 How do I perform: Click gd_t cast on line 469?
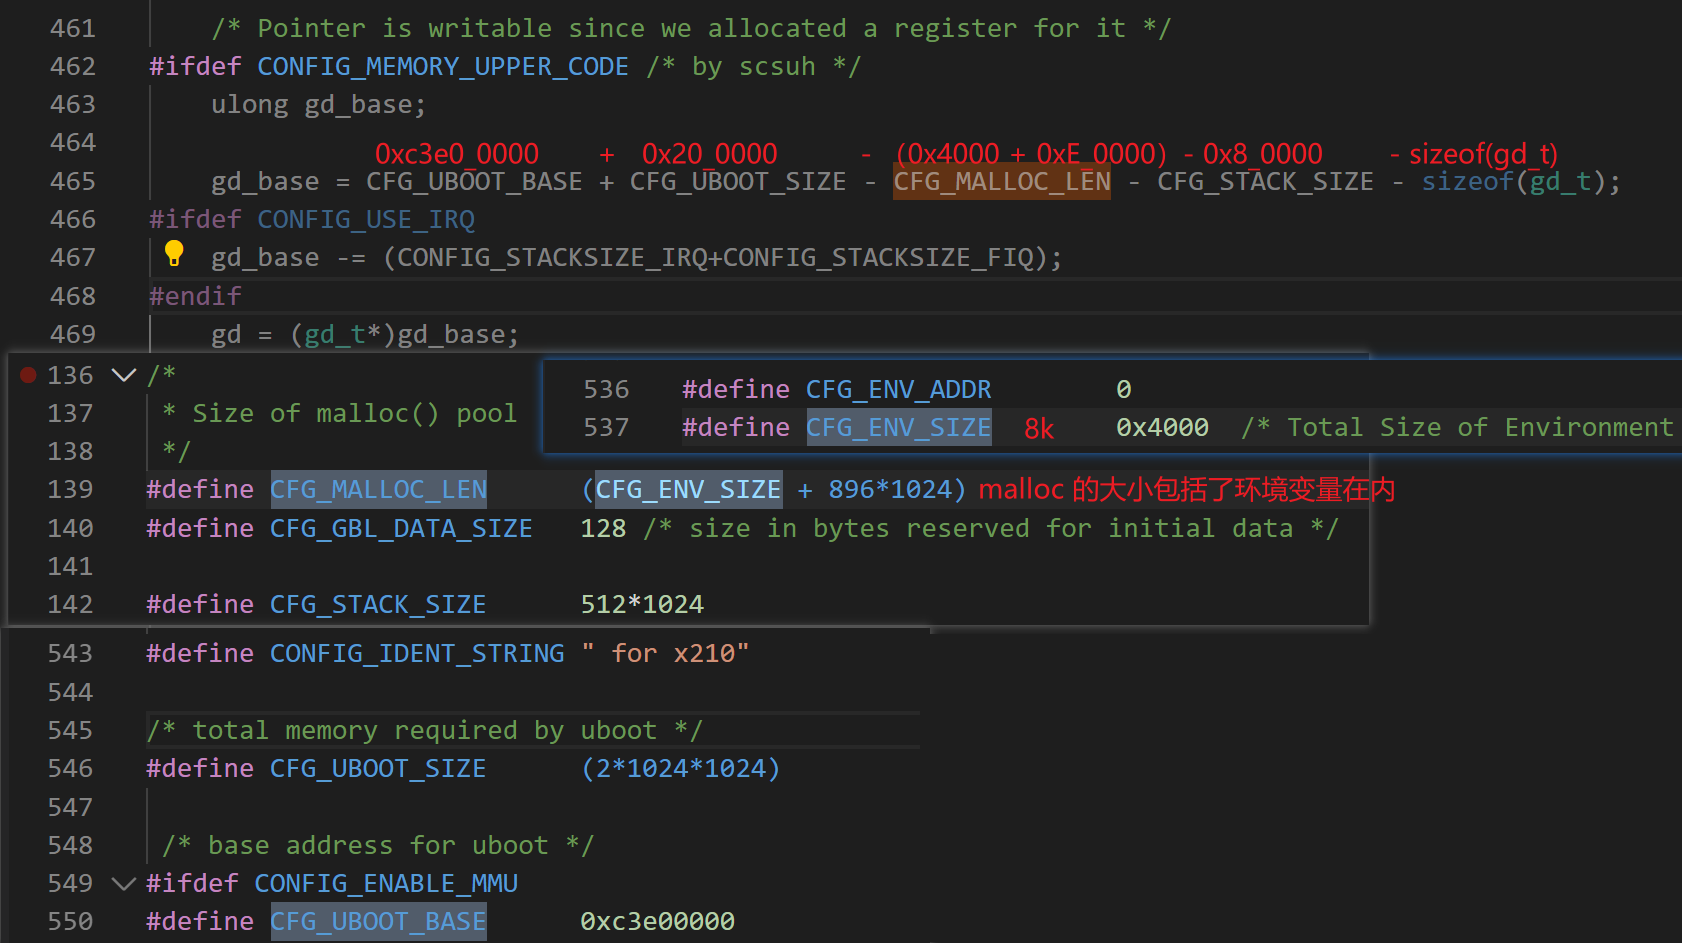click(x=335, y=334)
